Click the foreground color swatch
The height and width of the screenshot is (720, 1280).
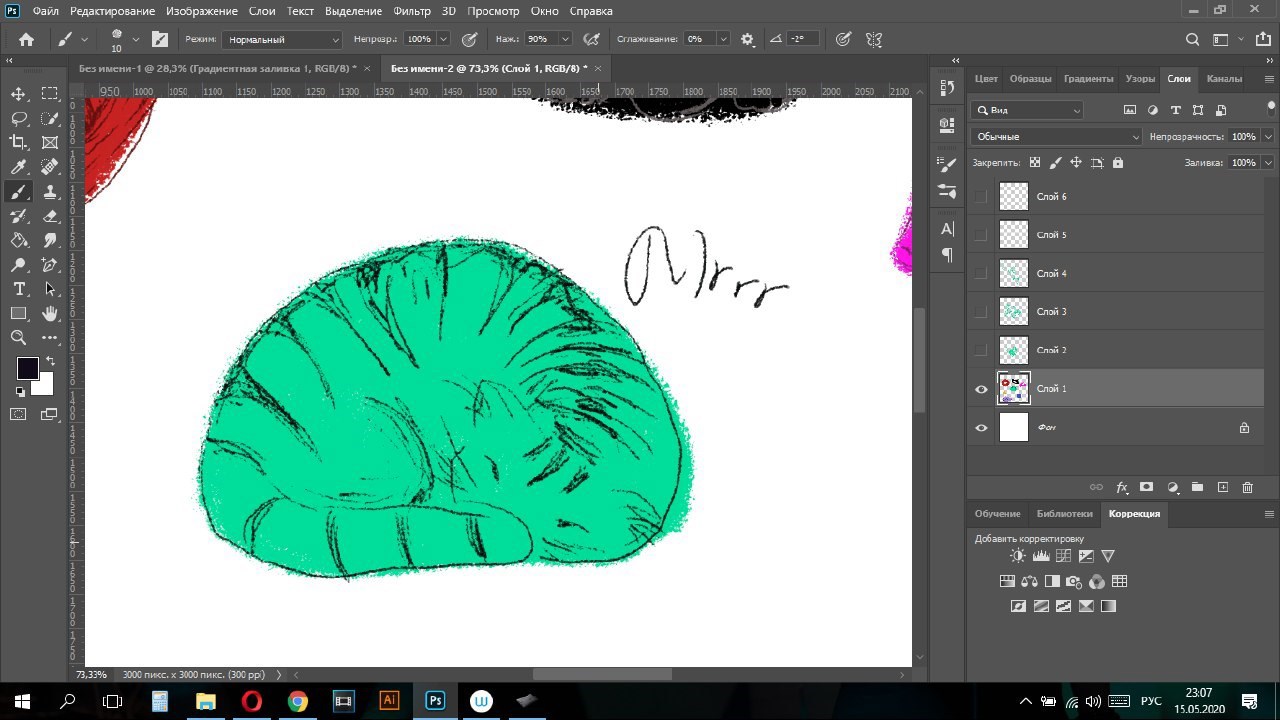(x=27, y=368)
